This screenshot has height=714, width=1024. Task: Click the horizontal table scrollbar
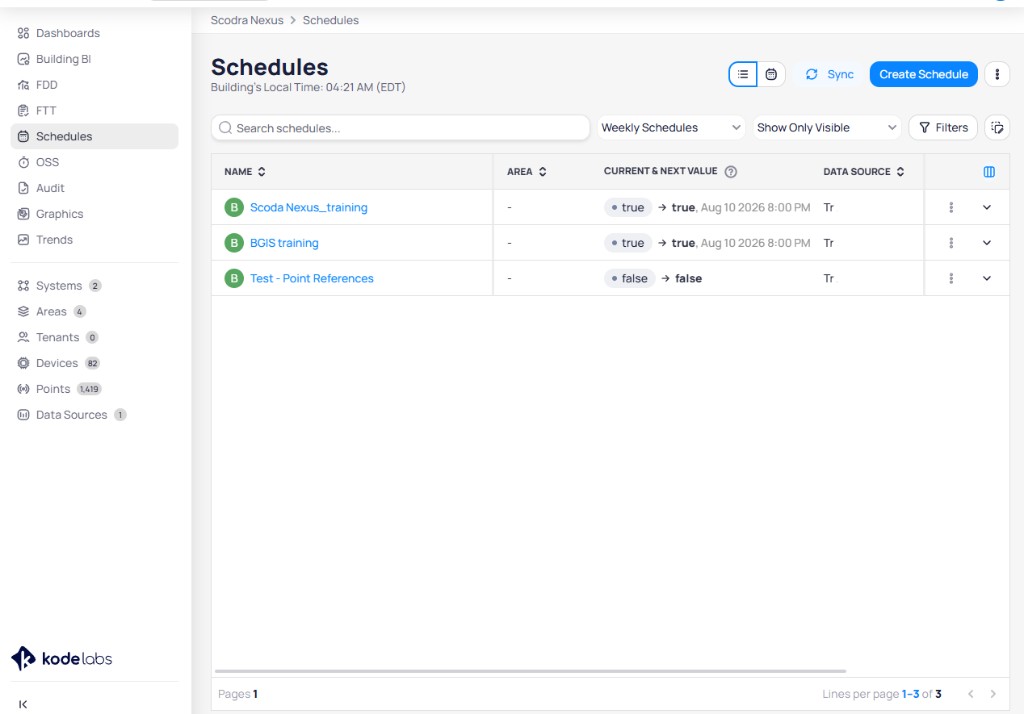[x=530, y=671]
